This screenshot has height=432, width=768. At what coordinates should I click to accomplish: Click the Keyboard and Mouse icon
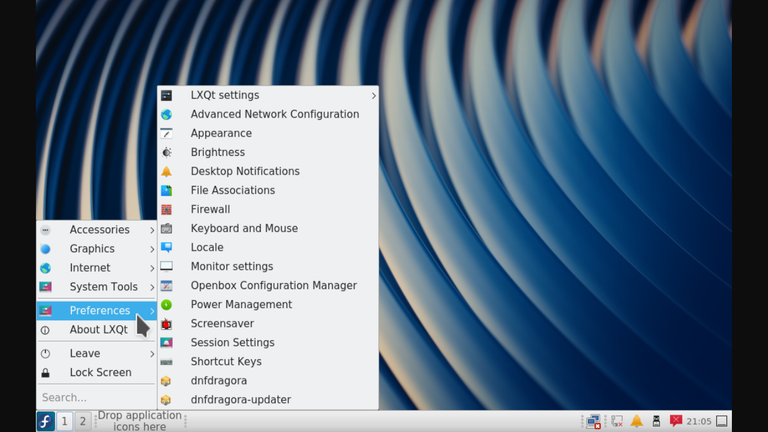pos(167,229)
